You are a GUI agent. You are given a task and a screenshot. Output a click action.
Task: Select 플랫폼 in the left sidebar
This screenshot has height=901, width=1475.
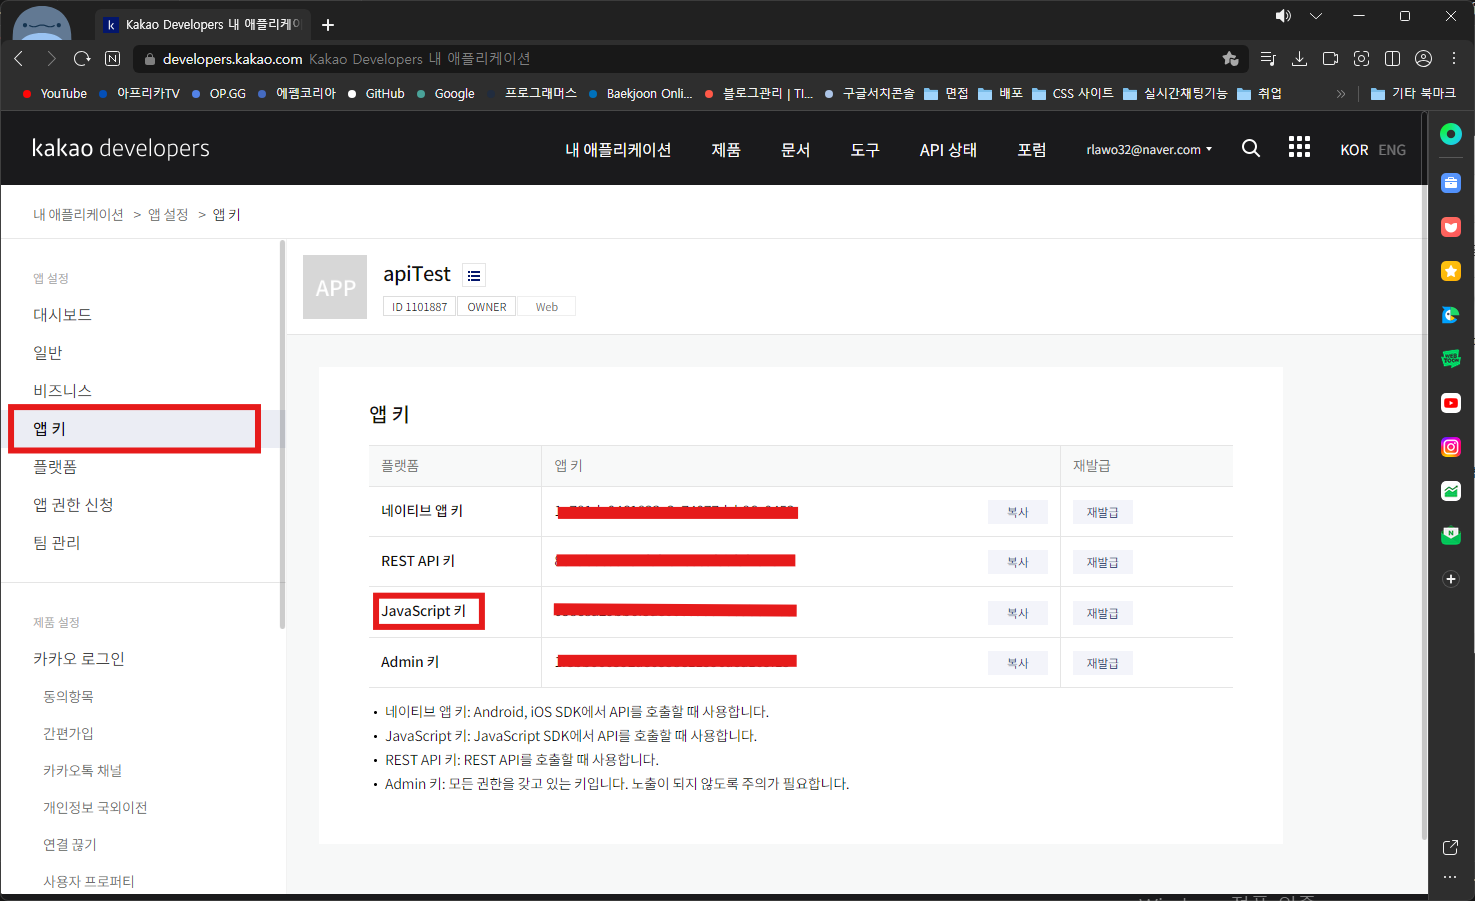coord(55,467)
